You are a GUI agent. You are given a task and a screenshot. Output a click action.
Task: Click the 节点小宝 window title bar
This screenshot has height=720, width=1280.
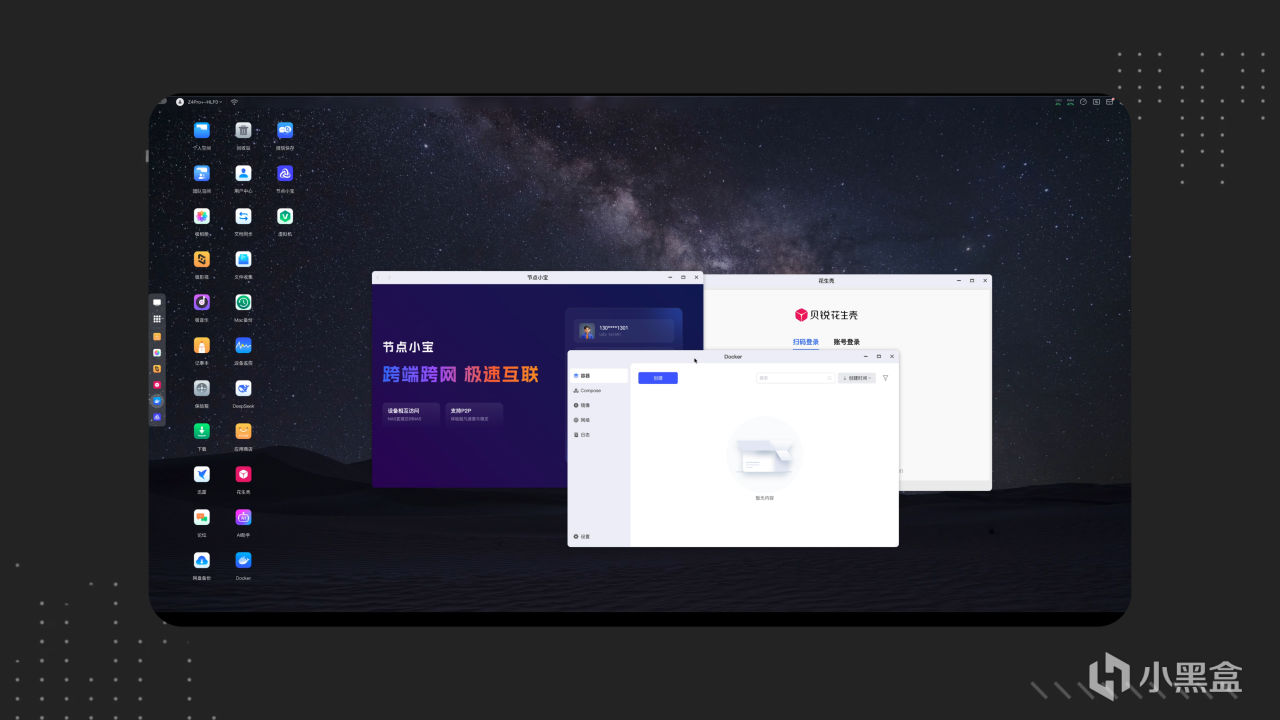click(x=538, y=277)
